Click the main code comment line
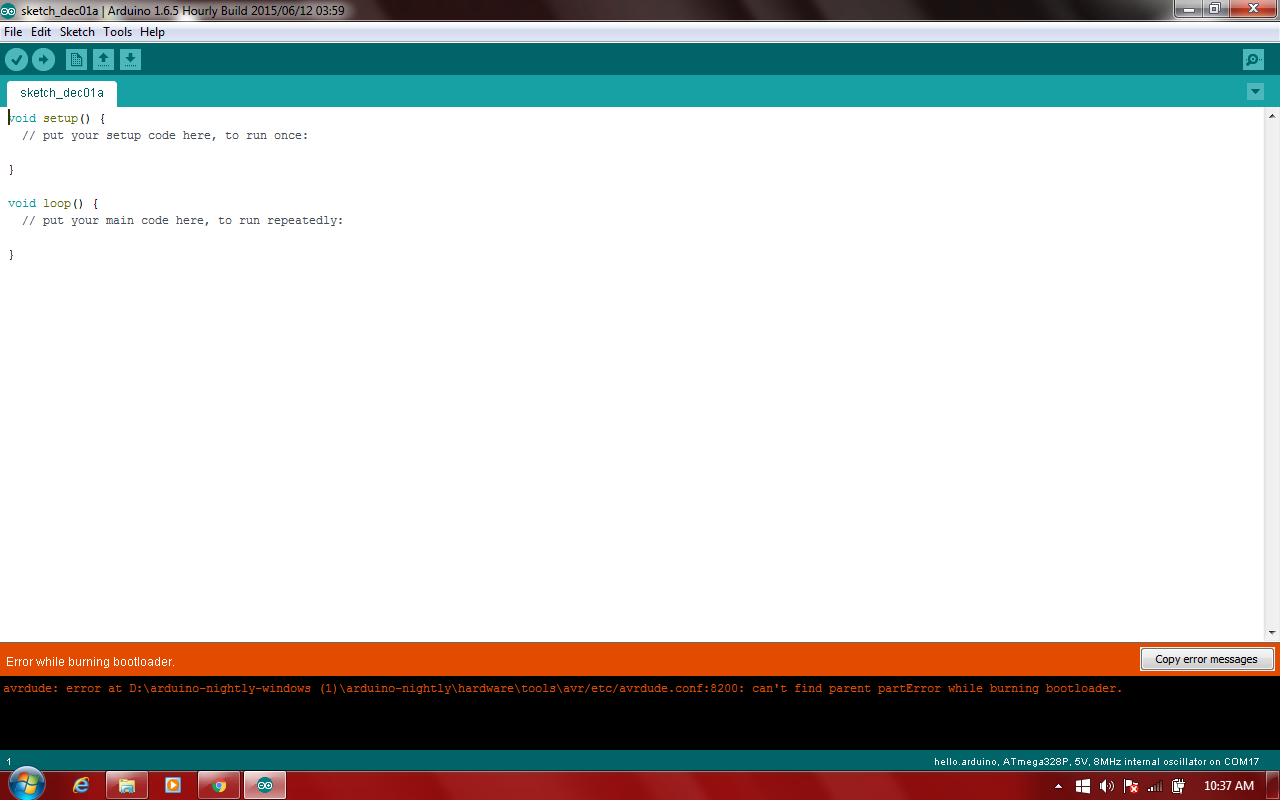1280x800 pixels. [183, 220]
